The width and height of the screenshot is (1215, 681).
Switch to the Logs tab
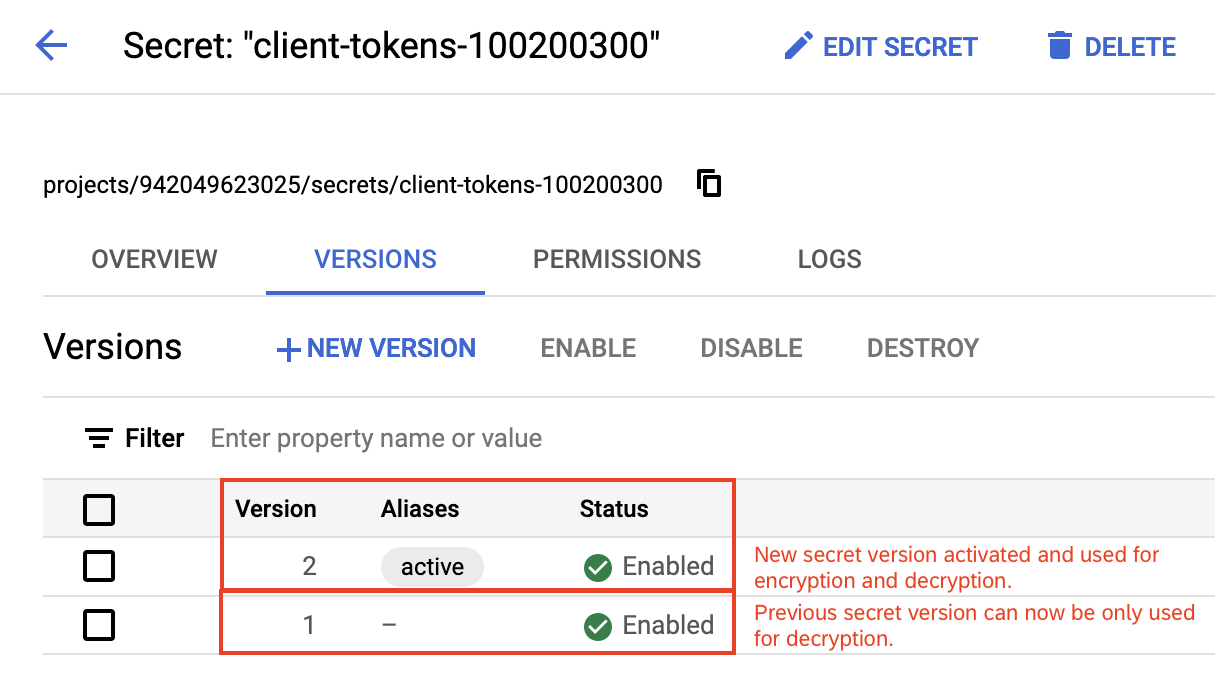(x=829, y=259)
